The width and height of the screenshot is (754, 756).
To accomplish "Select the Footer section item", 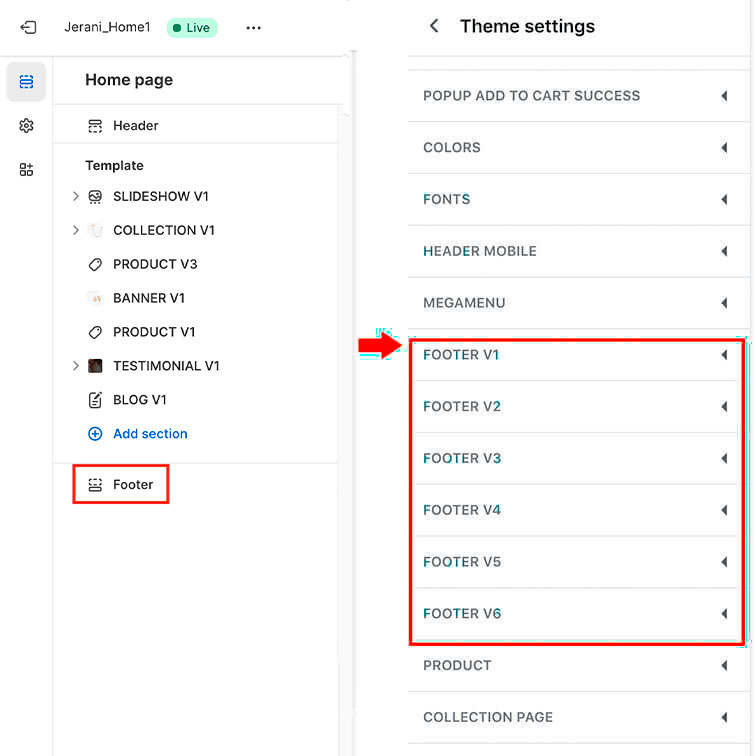I will [x=121, y=485].
